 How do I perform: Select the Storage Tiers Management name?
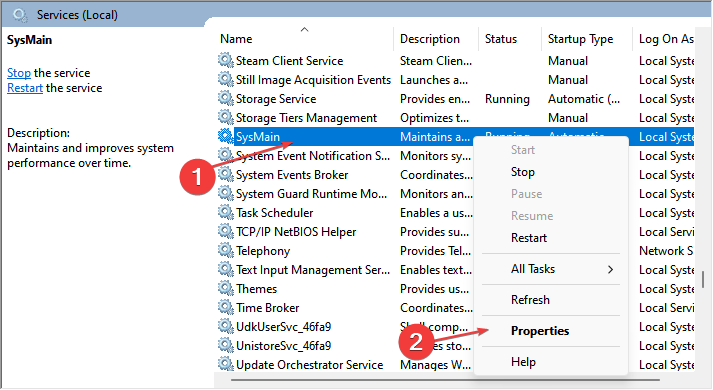point(306,118)
